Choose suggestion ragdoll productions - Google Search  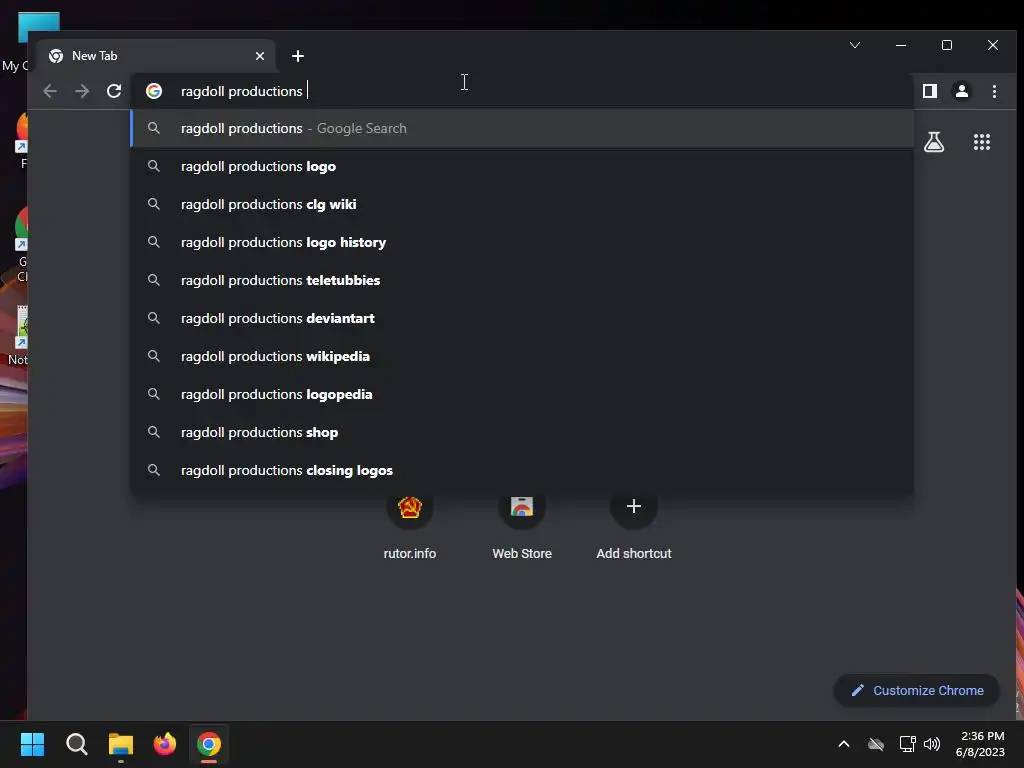(522, 129)
